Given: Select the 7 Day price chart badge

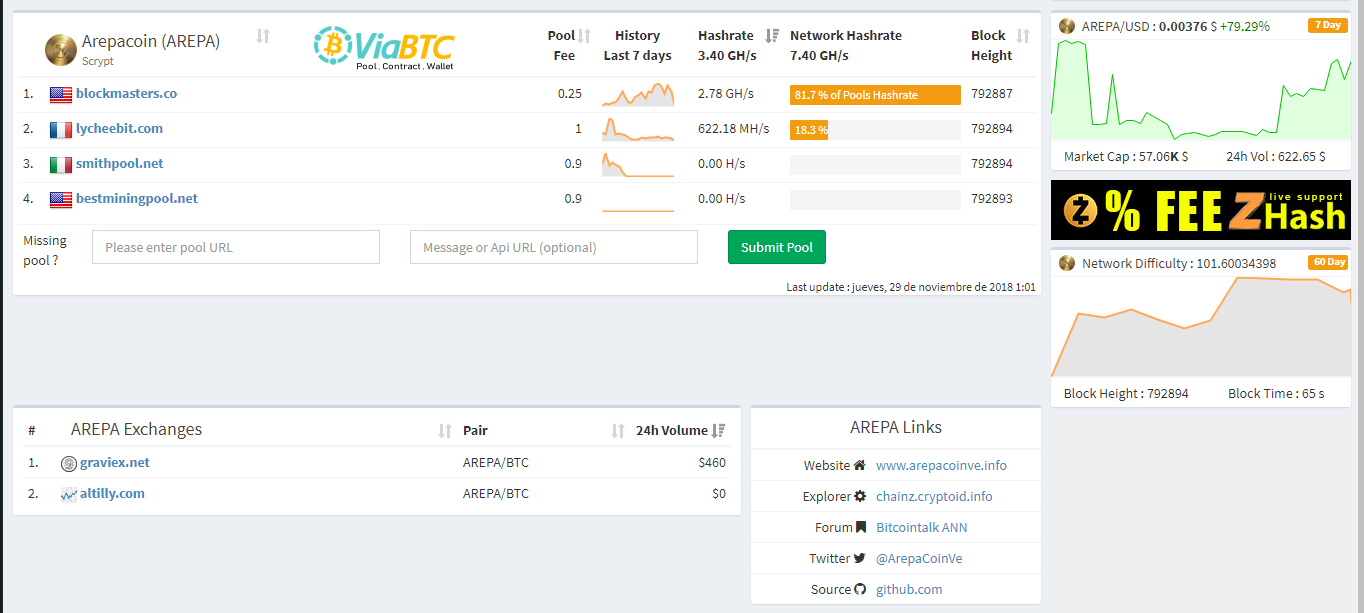Looking at the screenshot, I should [1326, 25].
